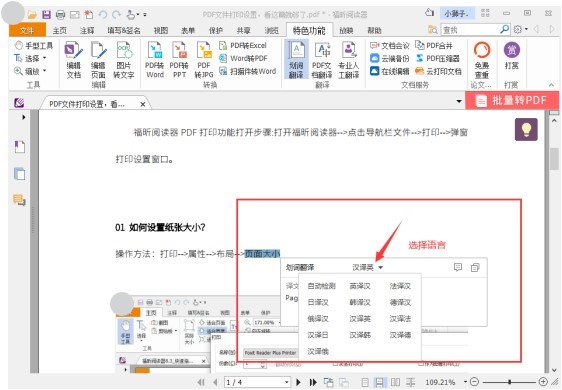
Task: Click the zoom in plus button
Action: tap(543, 382)
